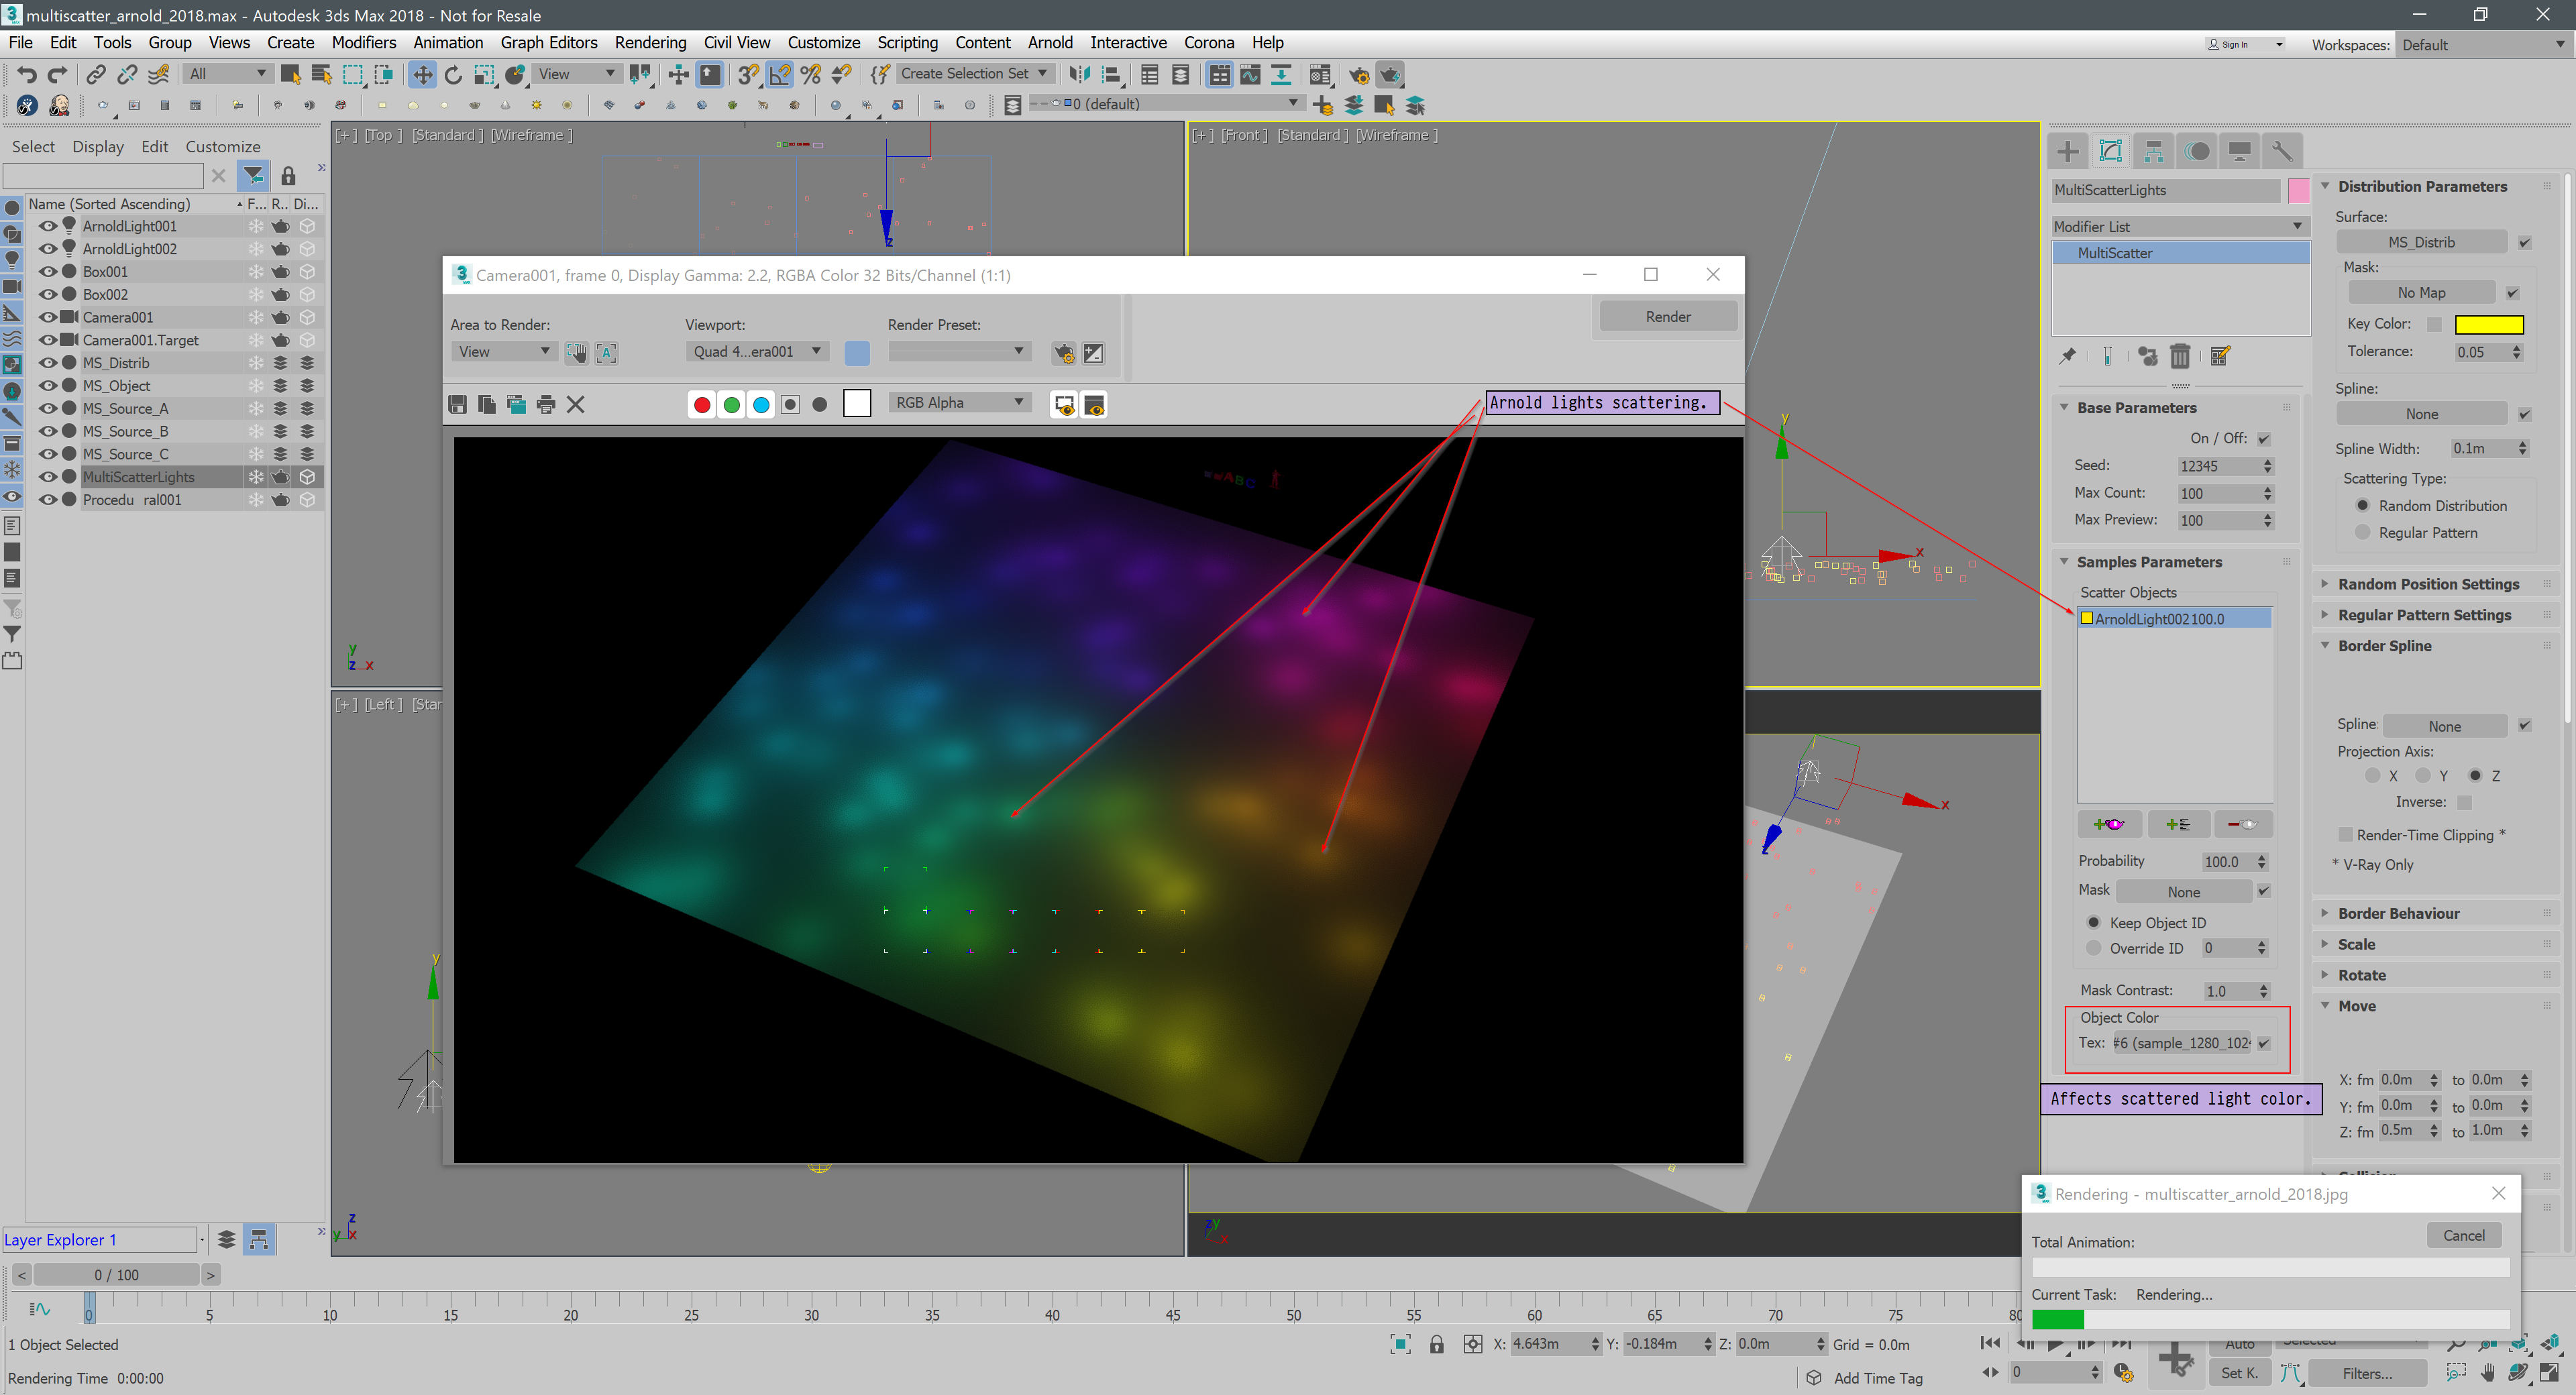Viewport: 2576px width, 1395px height.
Task: Open the Graph Editors menu
Action: 549,42
